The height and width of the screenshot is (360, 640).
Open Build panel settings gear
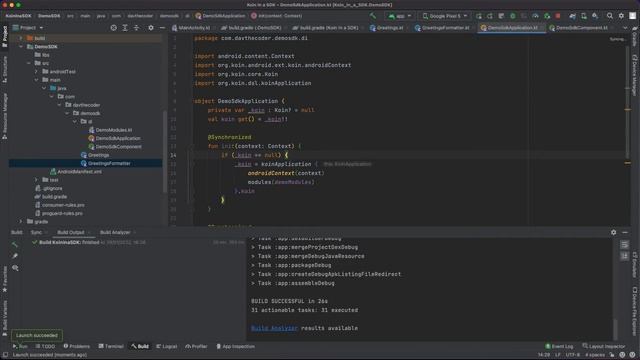(x=613, y=232)
